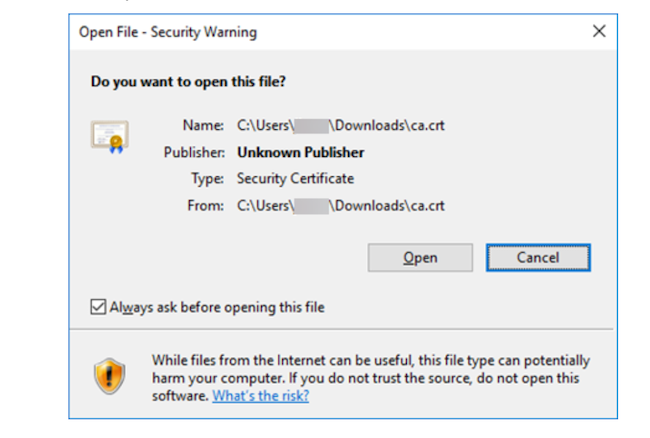Cancel opening the ca.crt file

point(538,258)
